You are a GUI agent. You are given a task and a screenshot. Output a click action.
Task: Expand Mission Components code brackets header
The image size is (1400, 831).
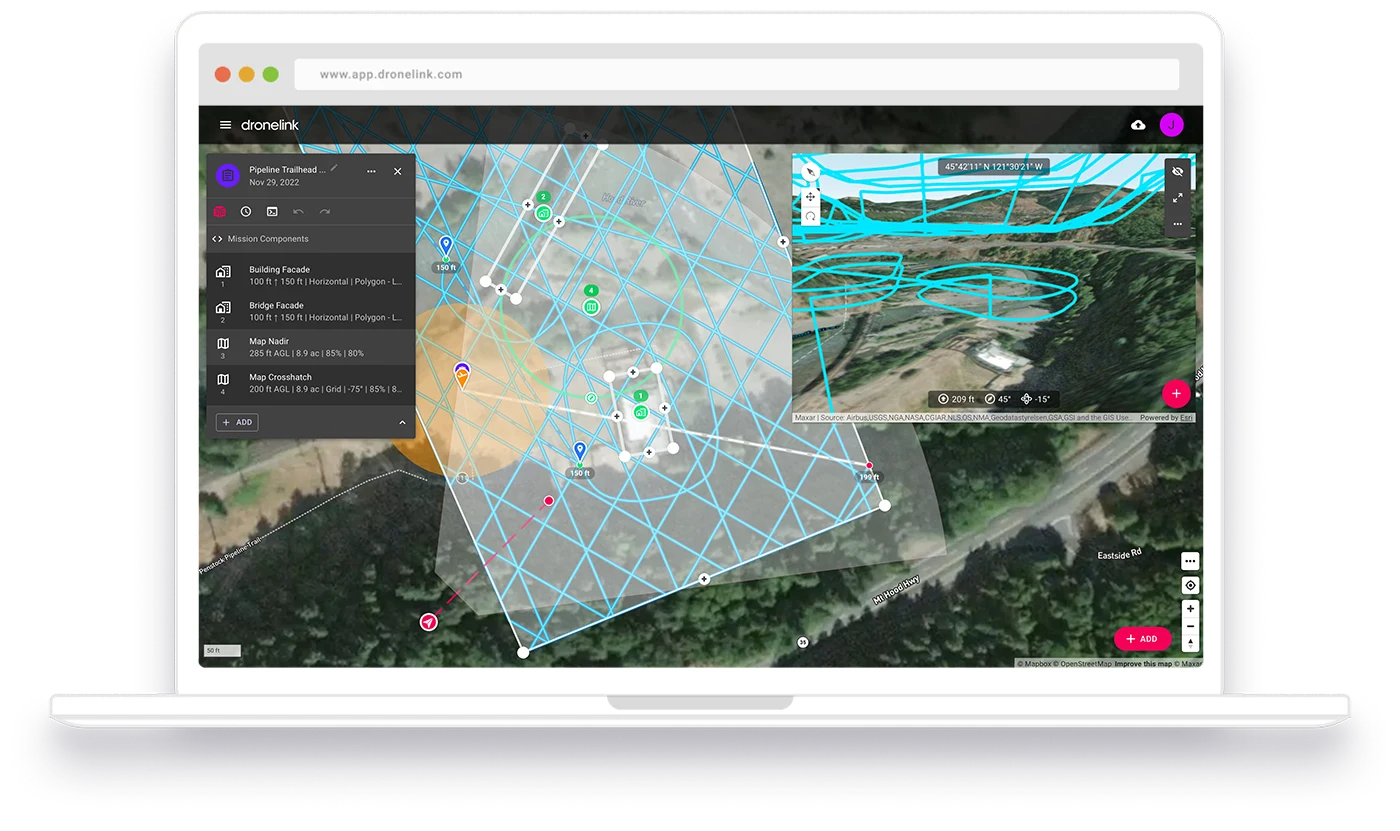click(217, 239)
